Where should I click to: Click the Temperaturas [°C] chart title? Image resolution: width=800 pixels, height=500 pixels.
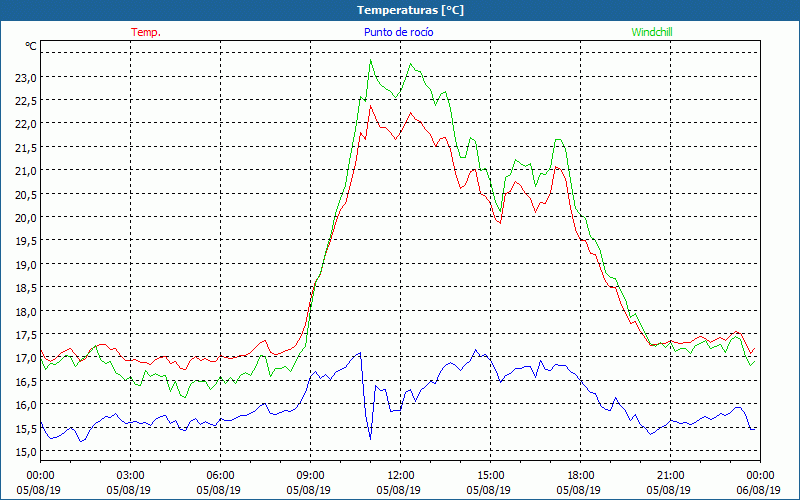click(x=410, y=10)
